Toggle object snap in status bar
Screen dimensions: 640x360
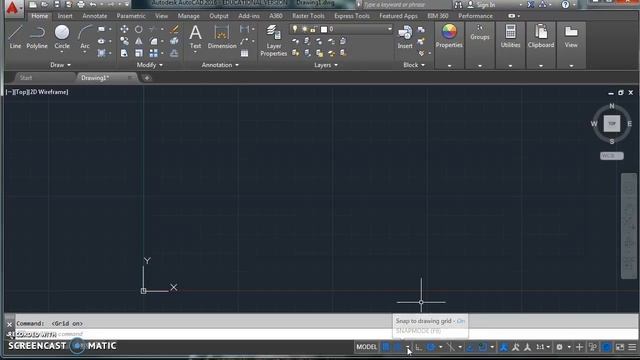pos(482,347)
